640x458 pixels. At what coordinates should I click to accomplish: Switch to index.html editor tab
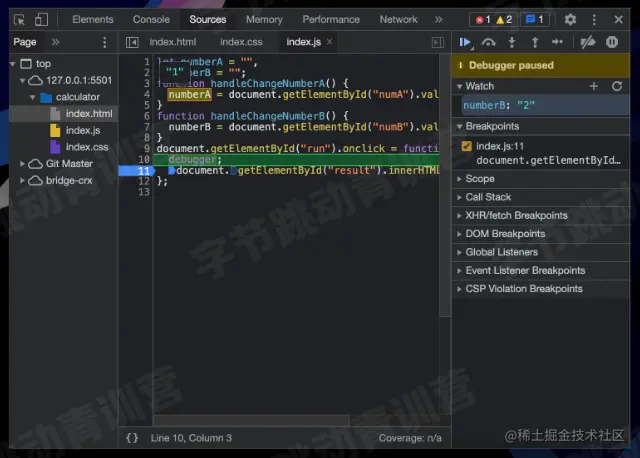pos(173,42)
